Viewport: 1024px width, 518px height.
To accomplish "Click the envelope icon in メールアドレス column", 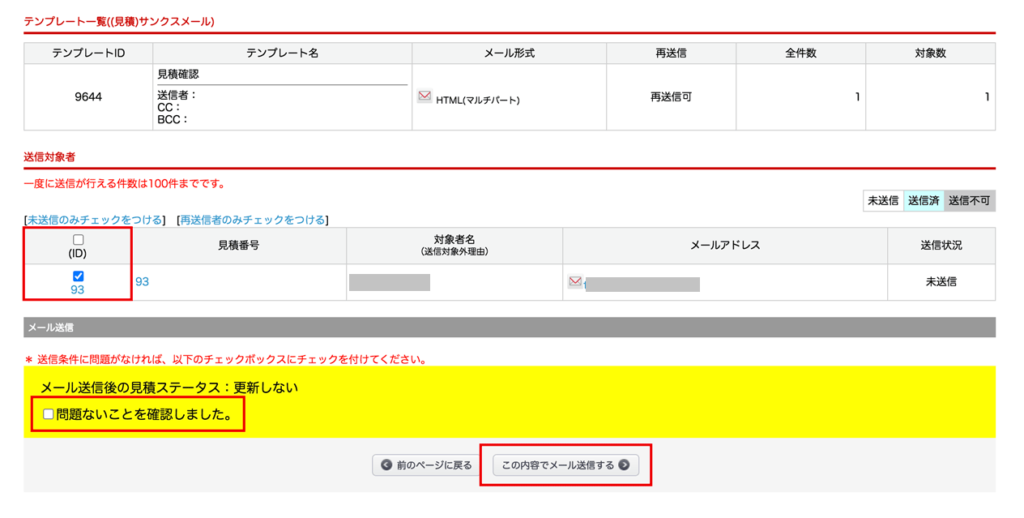I will pos(575,282).
